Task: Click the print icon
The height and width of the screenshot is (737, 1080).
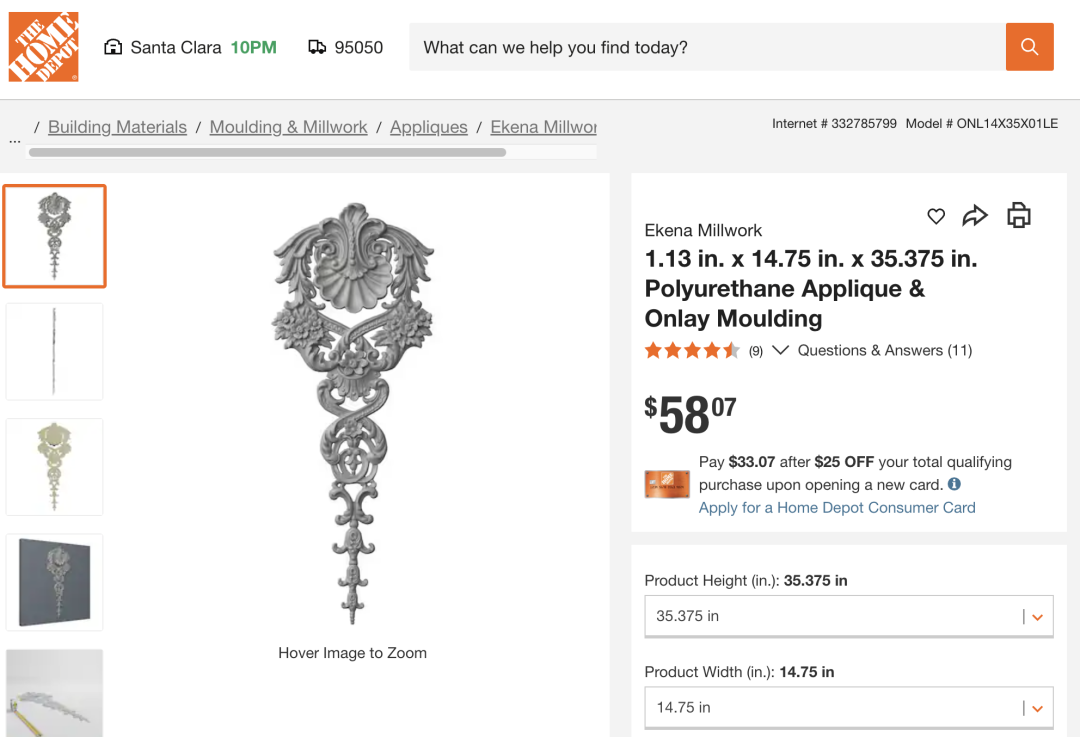Action: (1018, 216)
